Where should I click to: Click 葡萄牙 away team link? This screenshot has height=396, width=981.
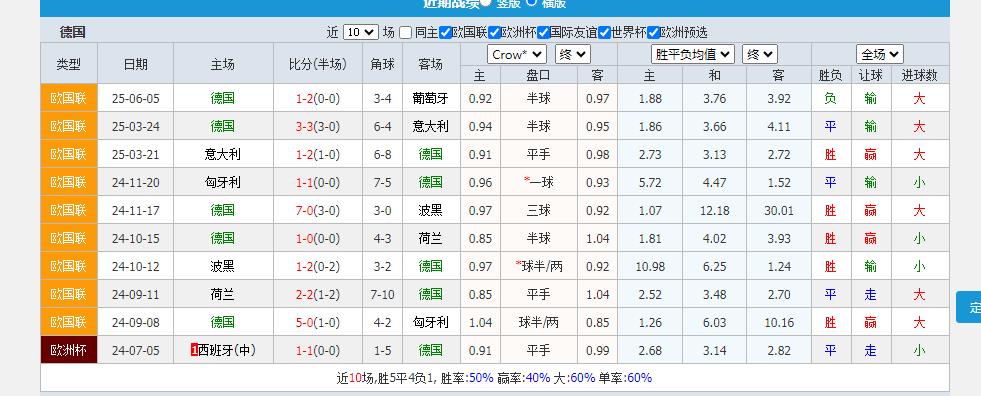tap(430, 98)
